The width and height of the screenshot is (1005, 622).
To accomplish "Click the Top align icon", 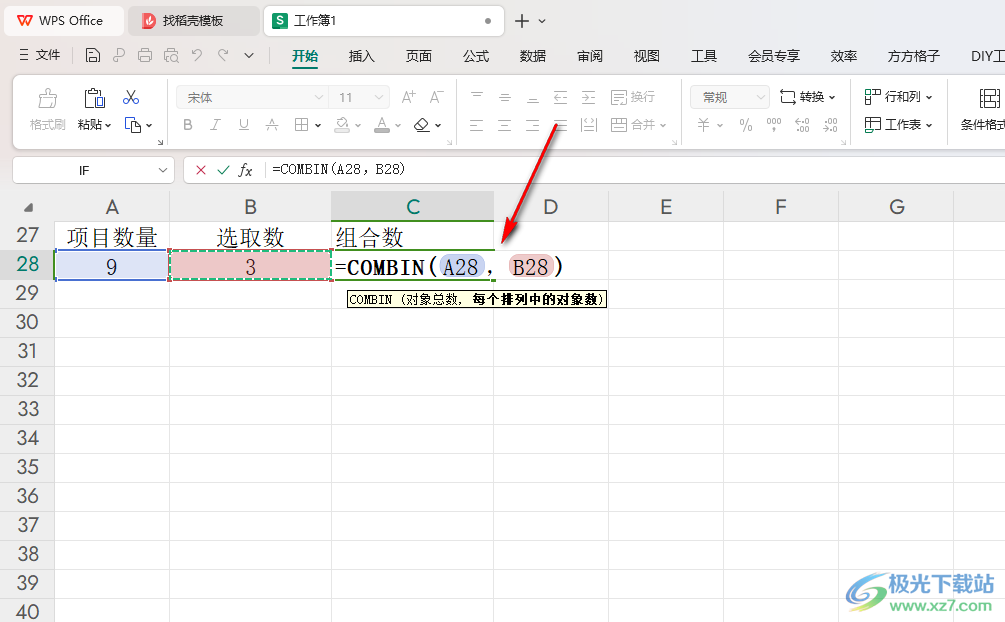I will [x=477, y=97].
